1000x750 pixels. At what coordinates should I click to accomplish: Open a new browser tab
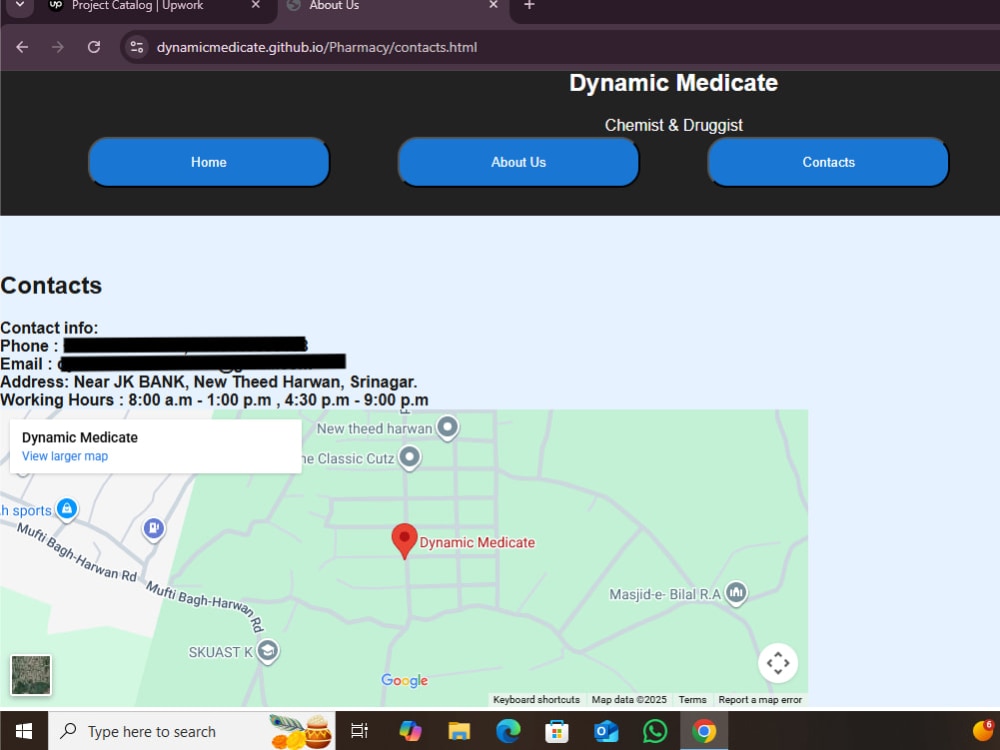(529, 6)
